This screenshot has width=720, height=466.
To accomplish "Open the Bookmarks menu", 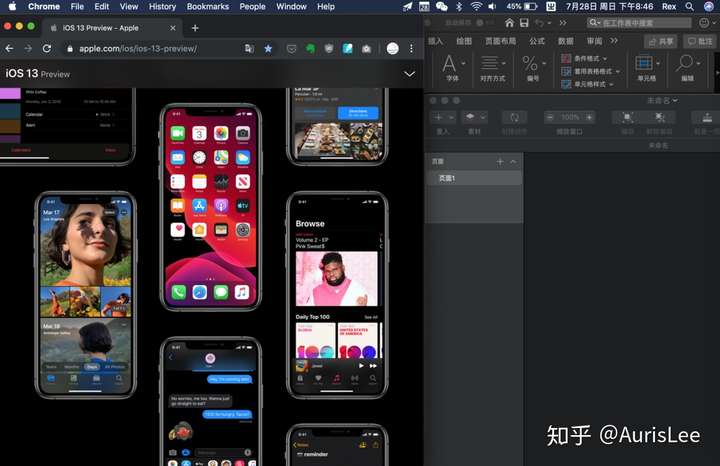I will [x=208, y=6].
